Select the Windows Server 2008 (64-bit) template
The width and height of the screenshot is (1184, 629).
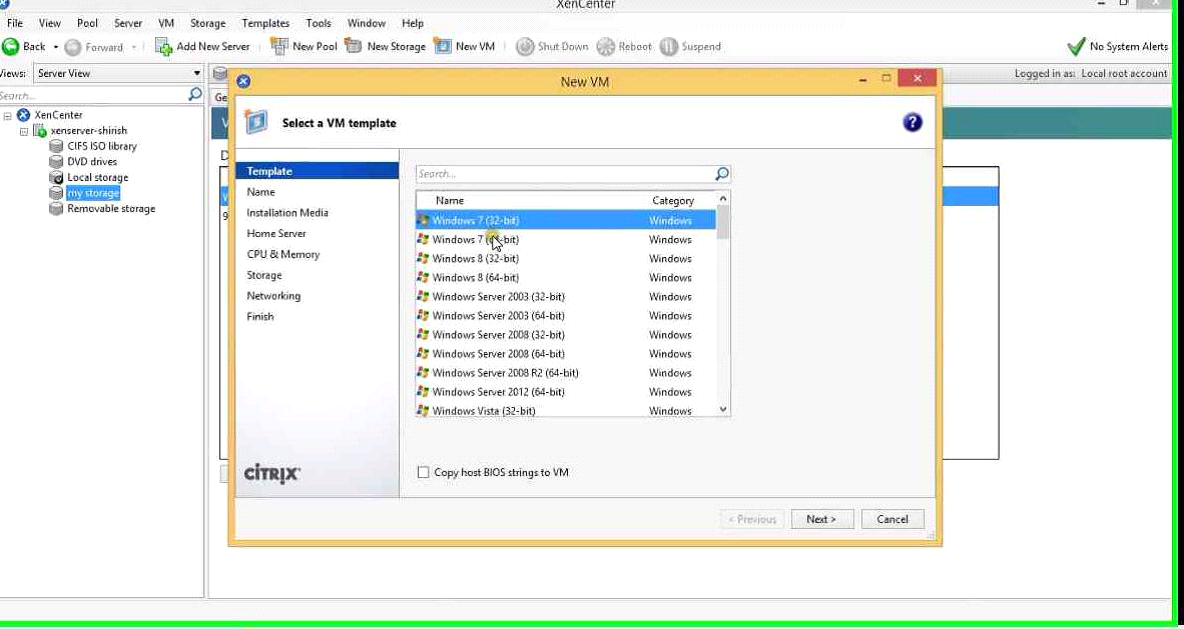click(x=565, y=354)
